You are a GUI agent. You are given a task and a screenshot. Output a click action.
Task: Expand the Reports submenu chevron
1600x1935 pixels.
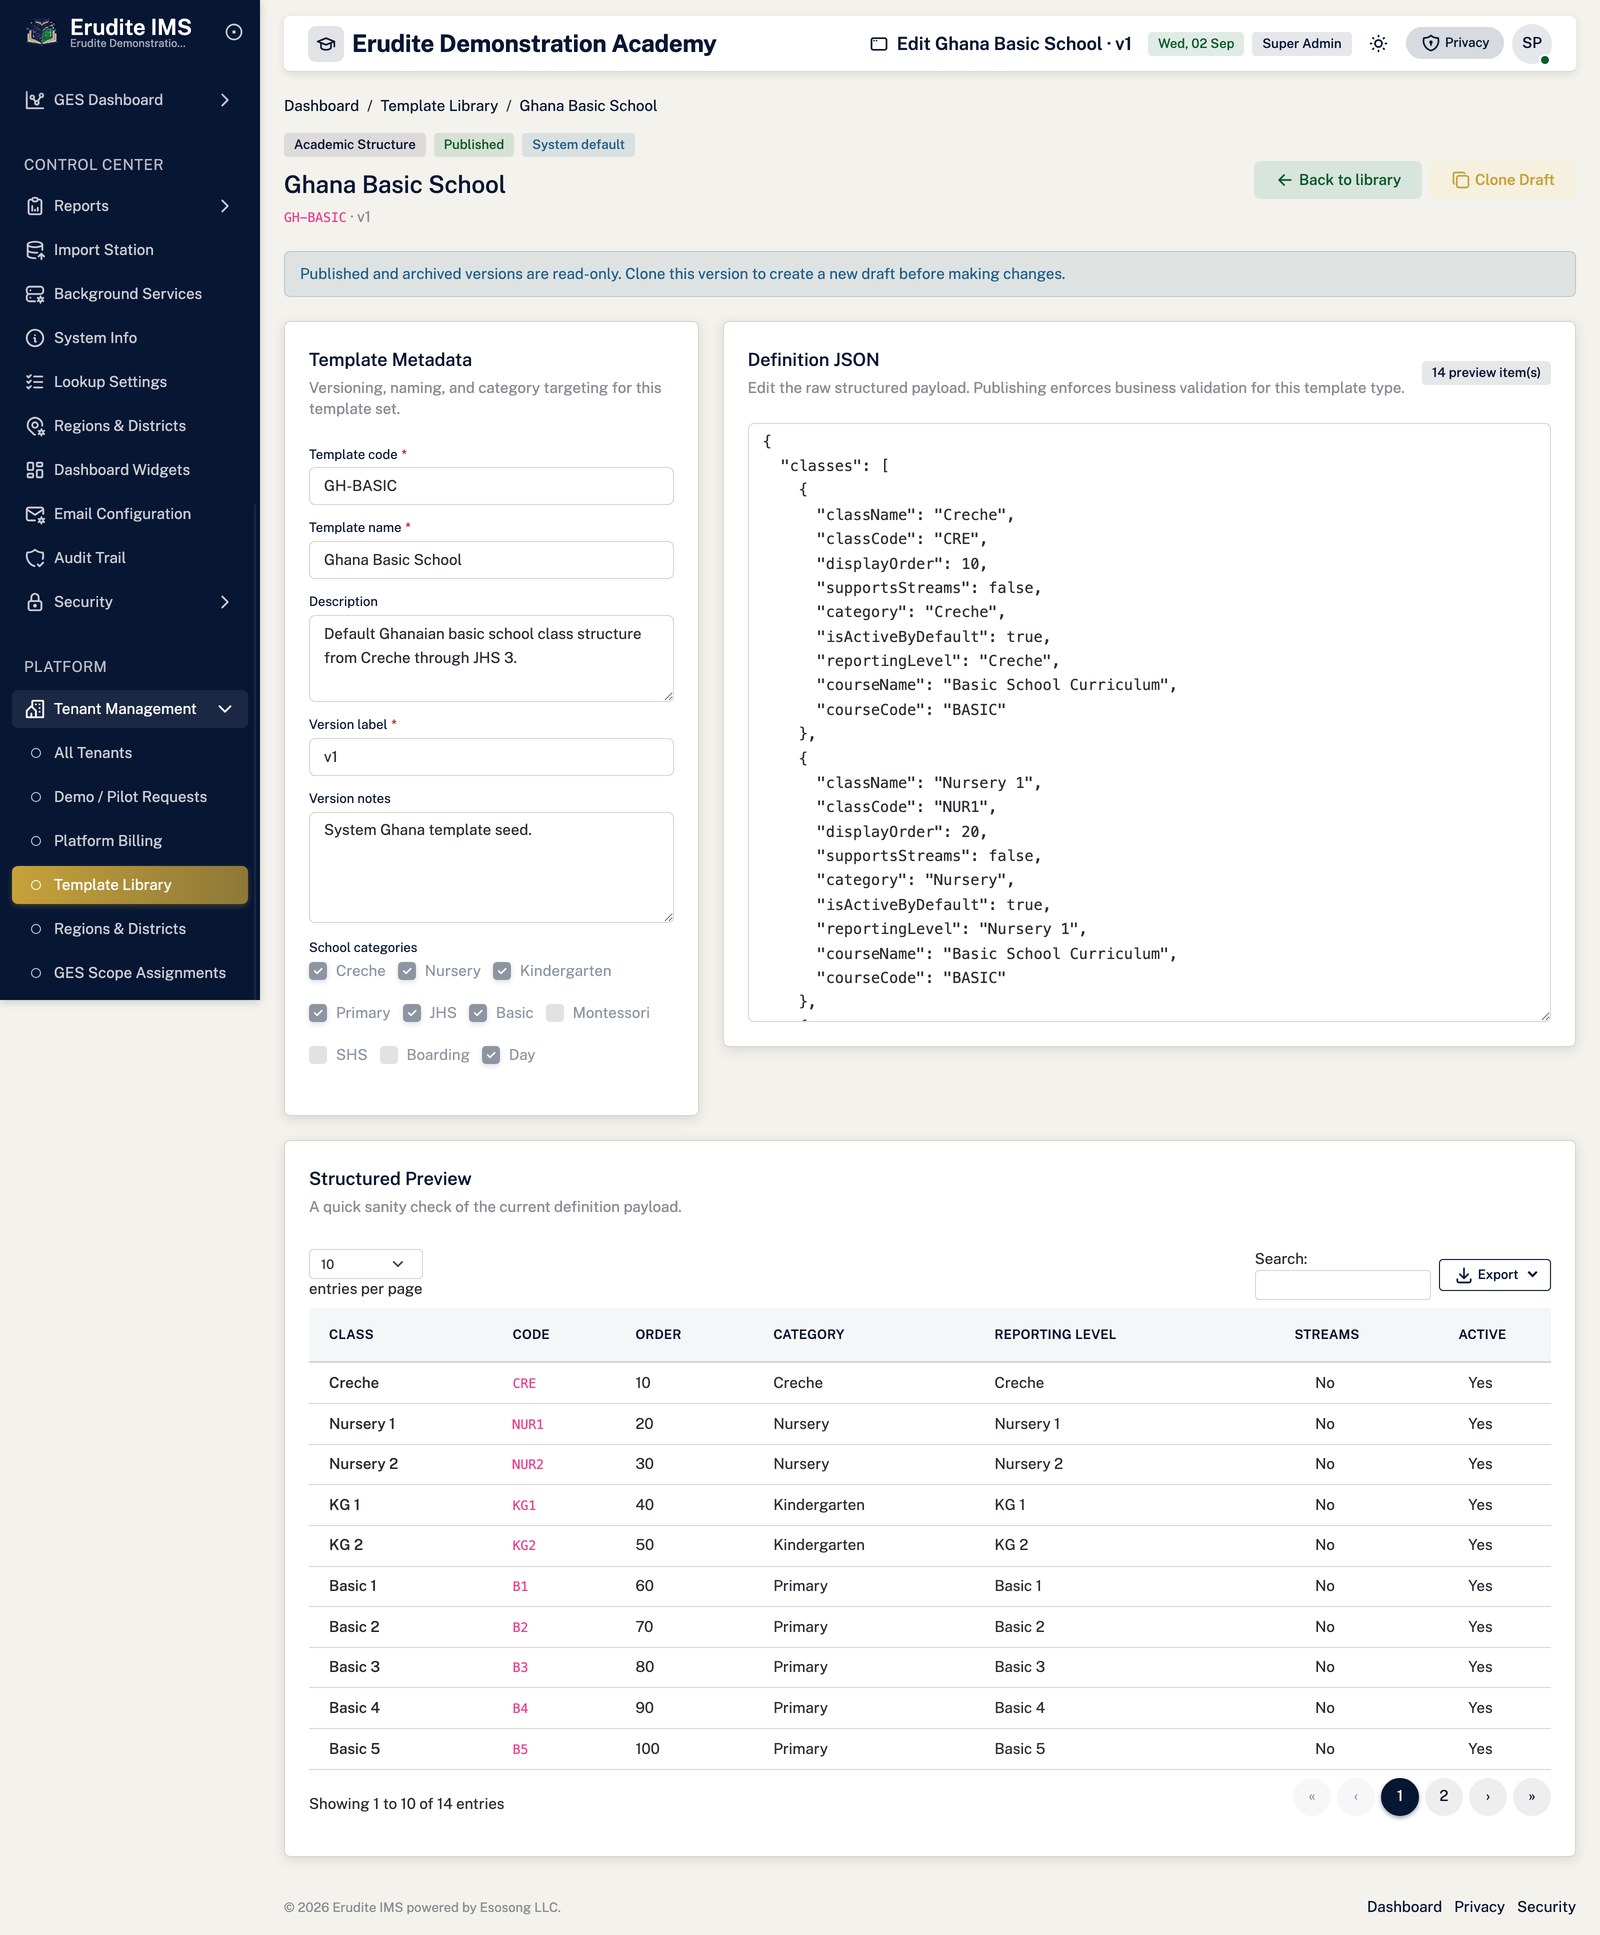coord(225,206)
